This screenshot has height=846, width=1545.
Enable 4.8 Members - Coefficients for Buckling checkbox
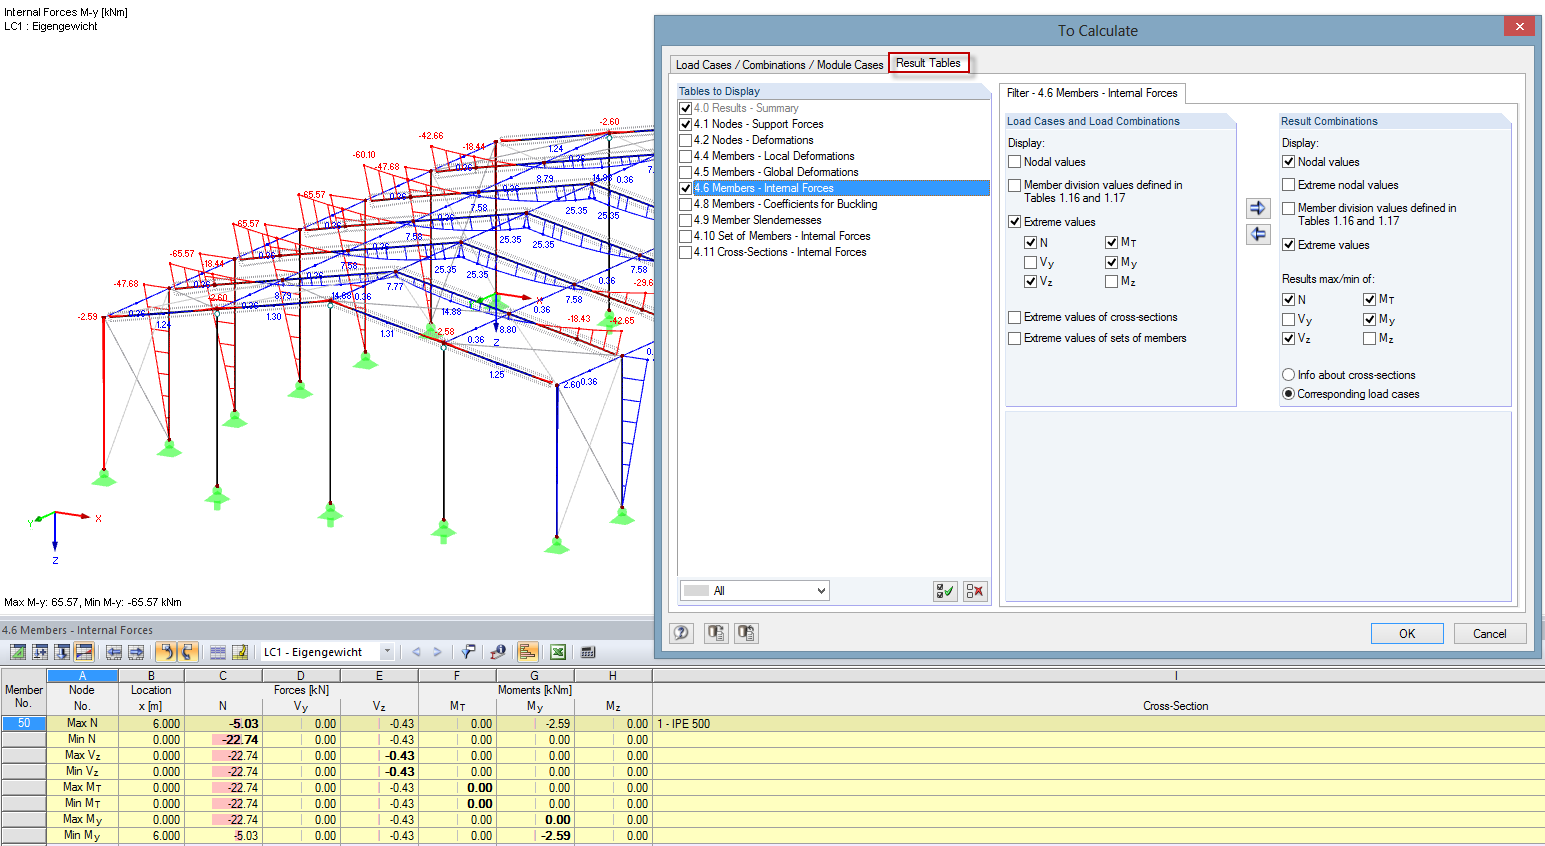click(686, 204)
